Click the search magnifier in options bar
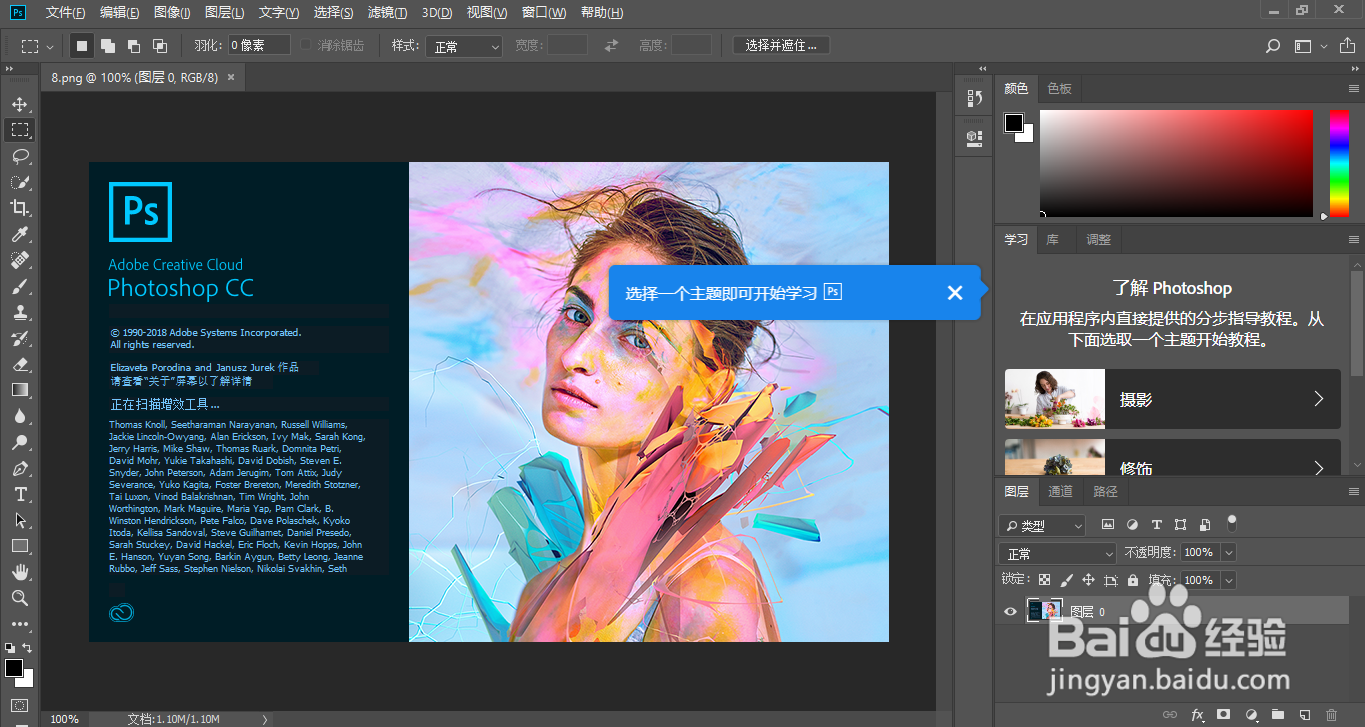 pos(1272,46)
